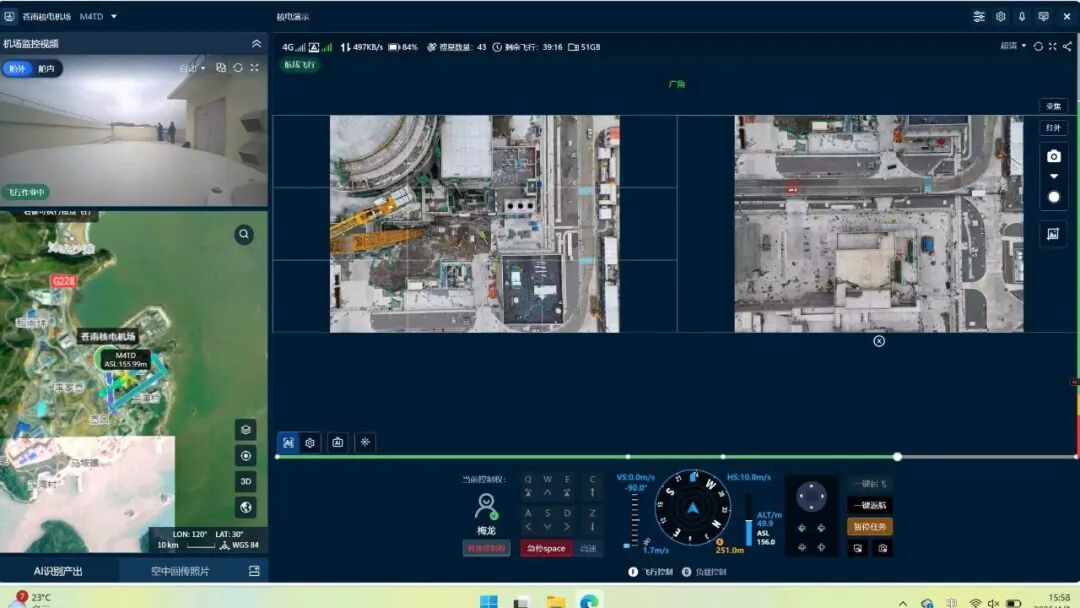Image resolution: width=1080 pixels, height=608 pixels.
Task: Open the settings gear in top bar
Action: [x=1000, y=17]
